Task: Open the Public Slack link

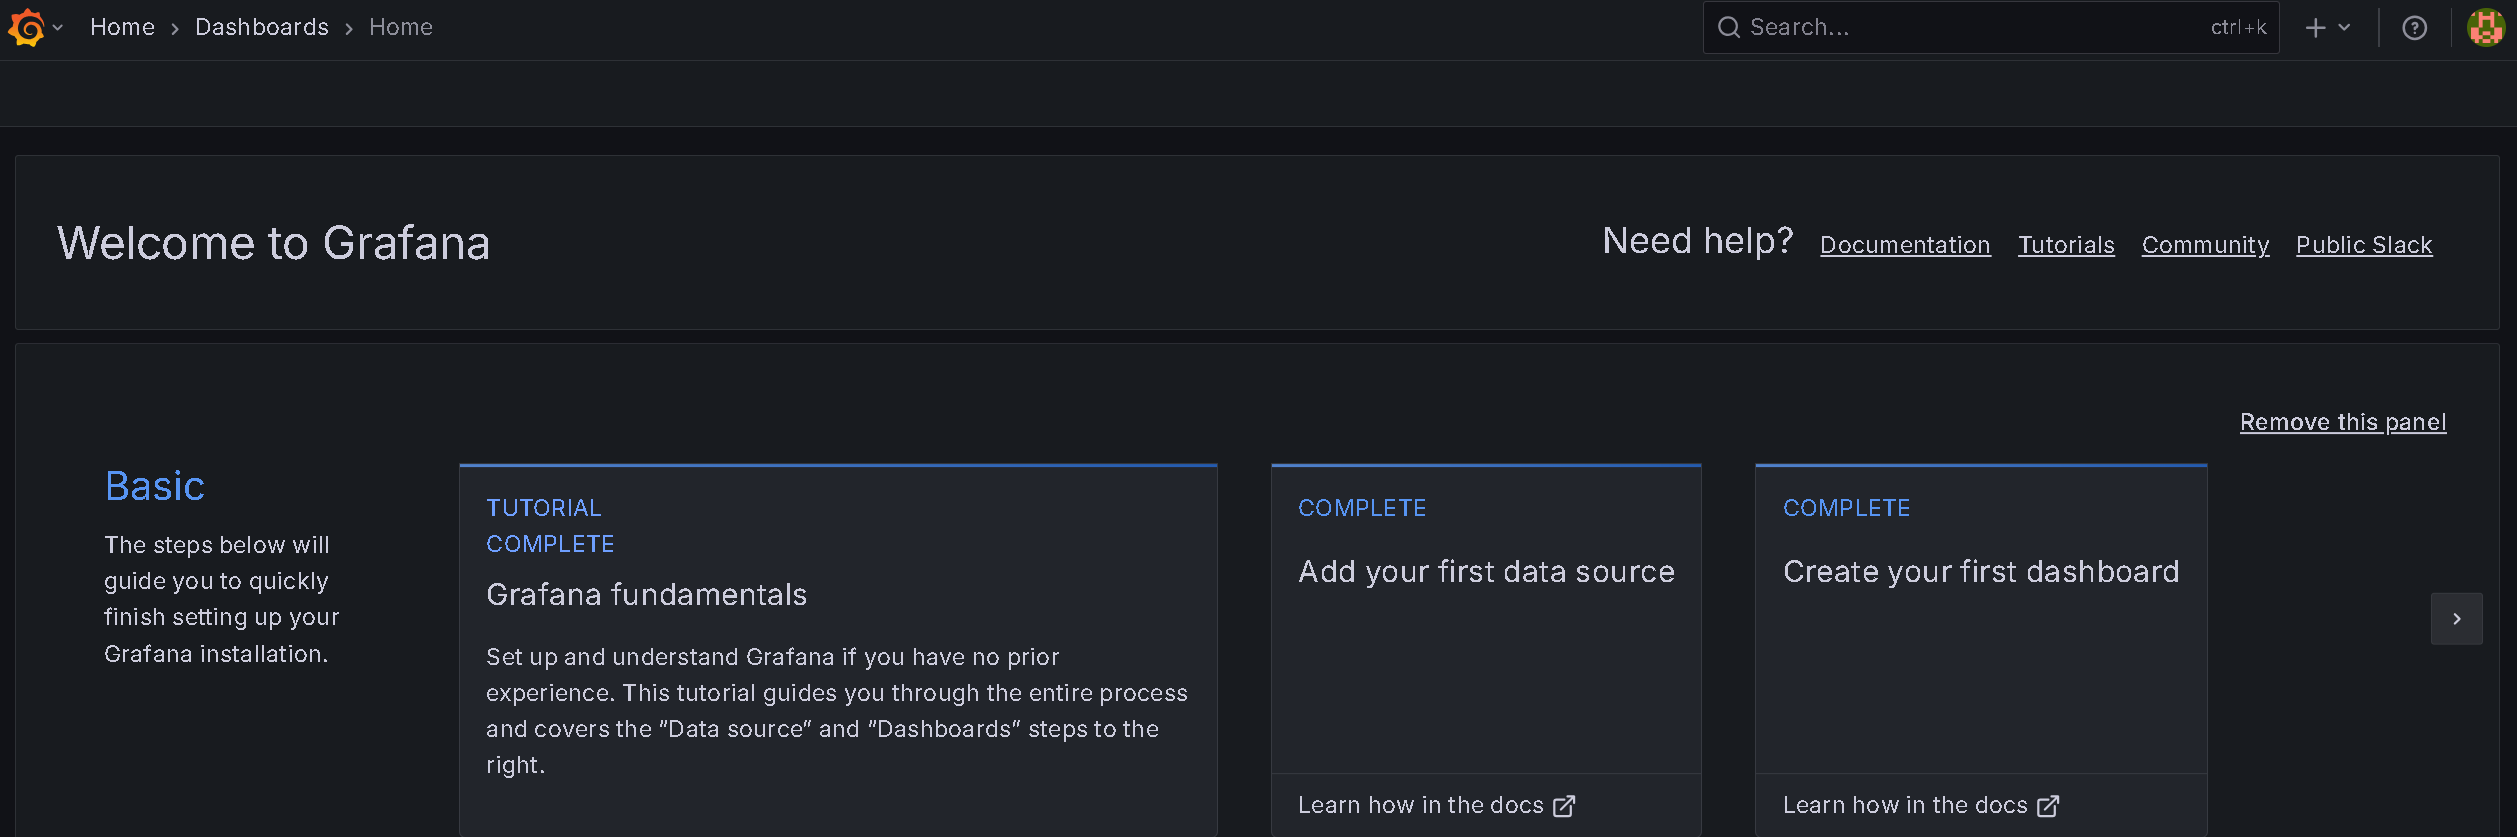Action: point(2363,245)
